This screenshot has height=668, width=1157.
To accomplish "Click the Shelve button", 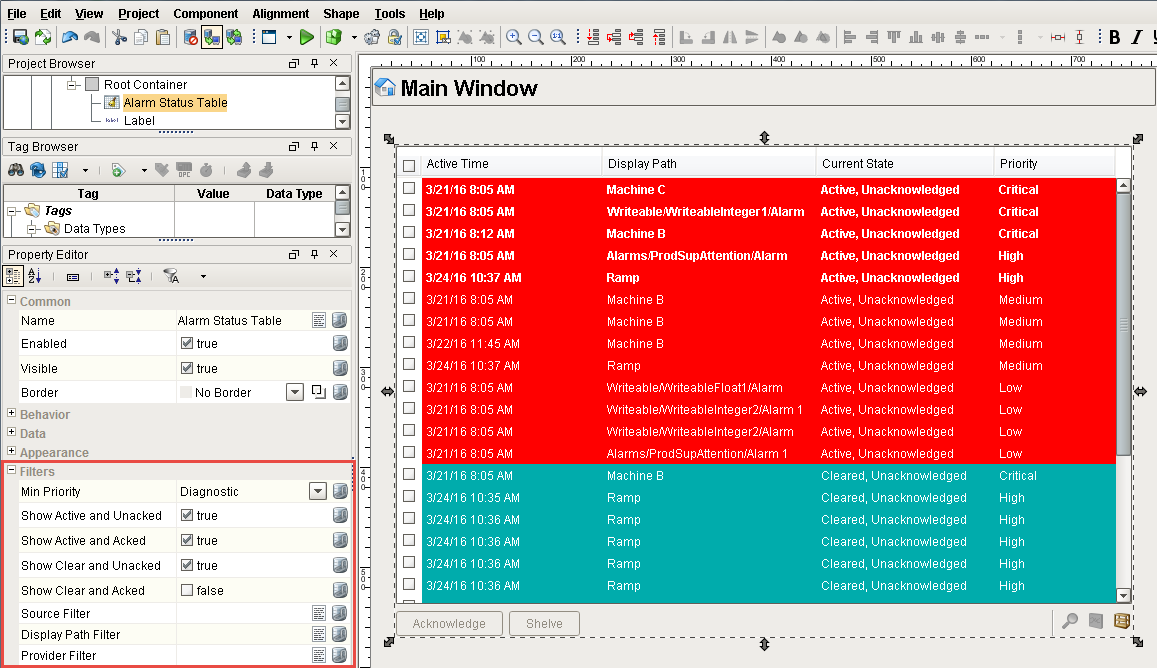I will click(543, 623).
